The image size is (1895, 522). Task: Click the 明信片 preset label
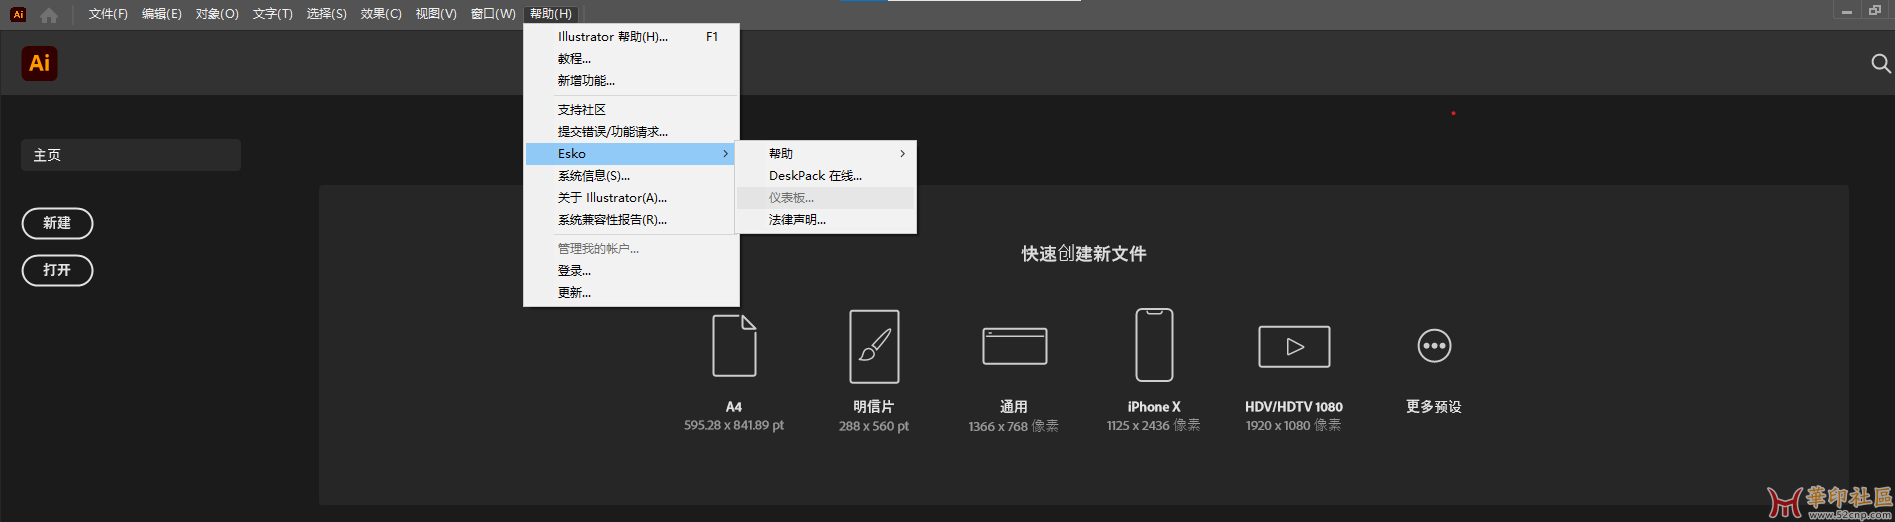(874, 407)
